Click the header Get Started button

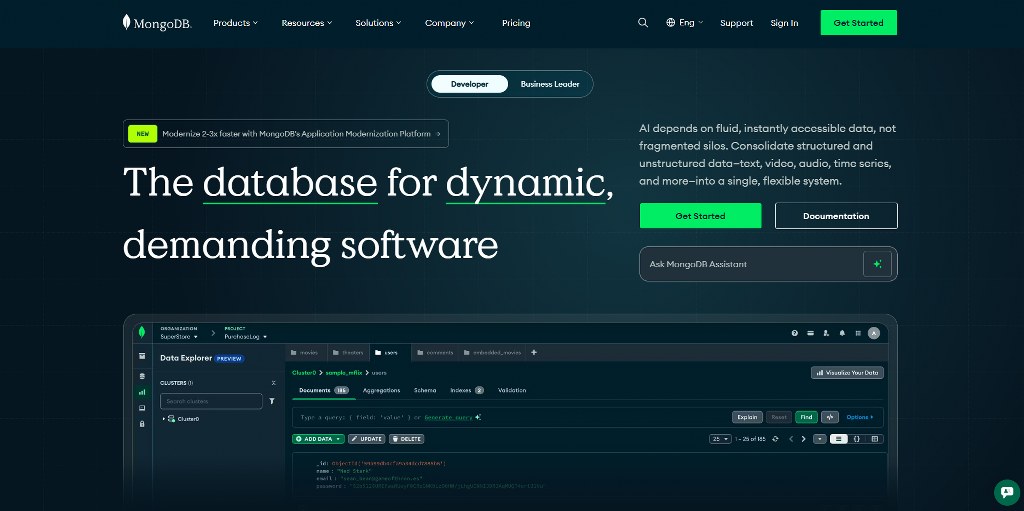point(858,23)
